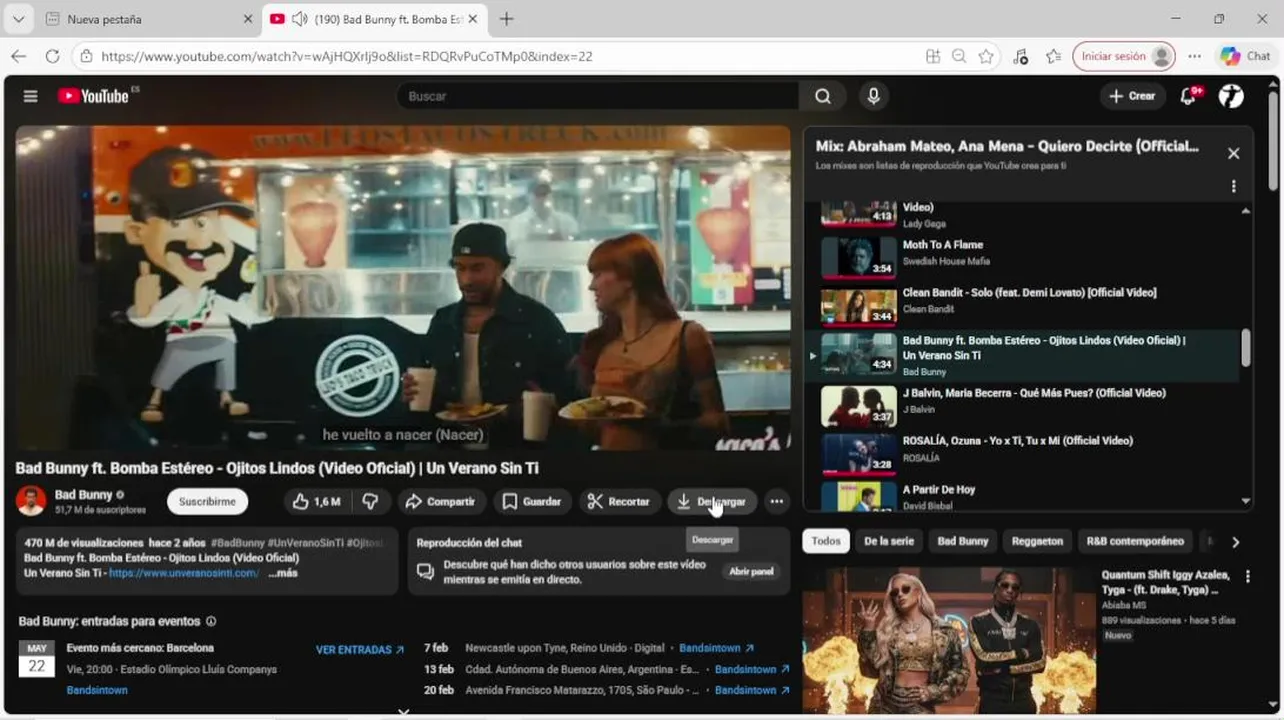
Task: Open Bandsintown link for 7 feb Newcastle
Action: pos(716,648)
